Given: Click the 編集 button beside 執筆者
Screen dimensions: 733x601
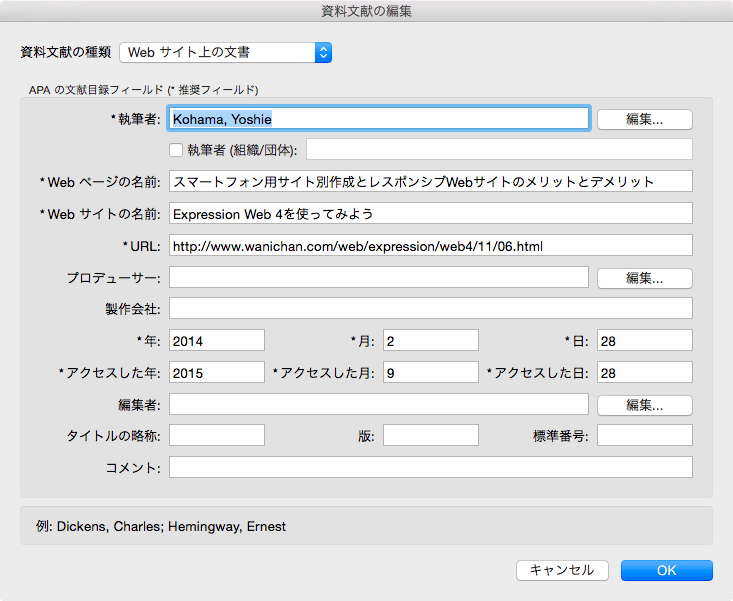Looking at the screenshot, I should 645,119.
